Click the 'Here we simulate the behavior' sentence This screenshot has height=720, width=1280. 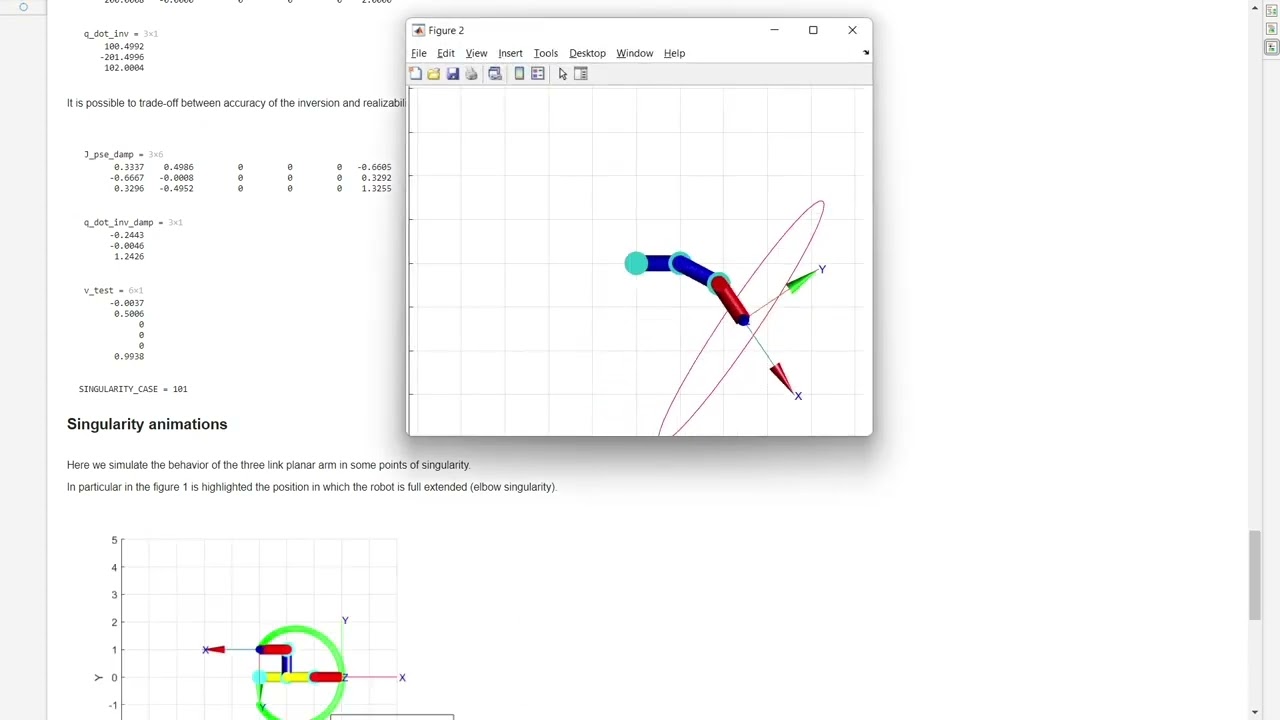(x=268, y=465)
